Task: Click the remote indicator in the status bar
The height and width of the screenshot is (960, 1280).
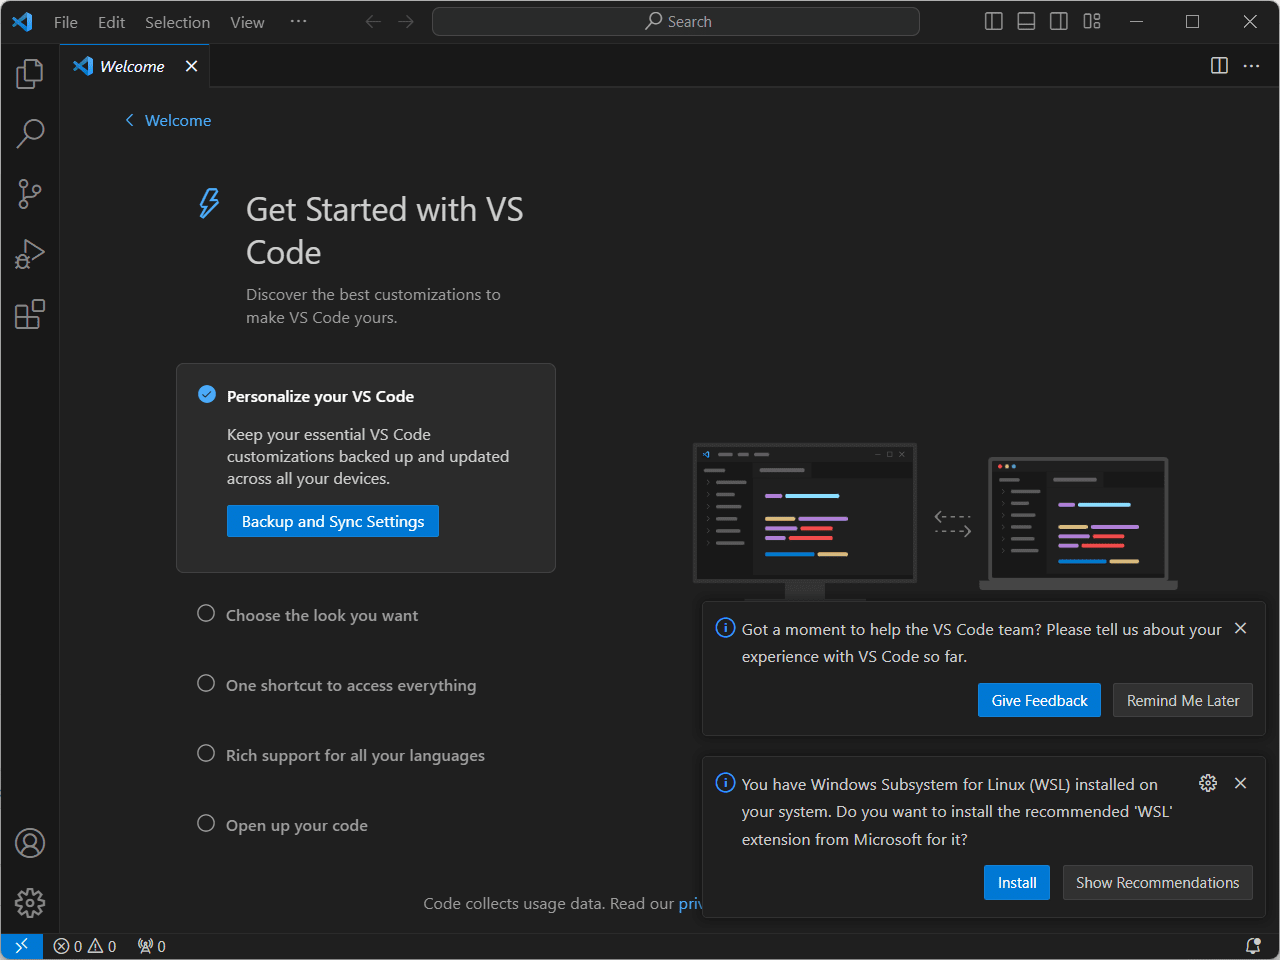Action: [21, 945]
